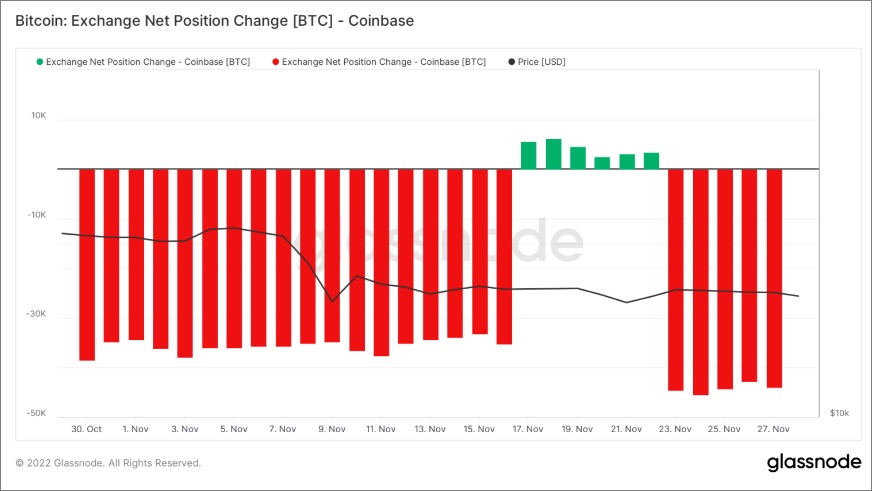
Task: Toggle the red Exchange Net Position legend dot
Action: tap(275, 62)
